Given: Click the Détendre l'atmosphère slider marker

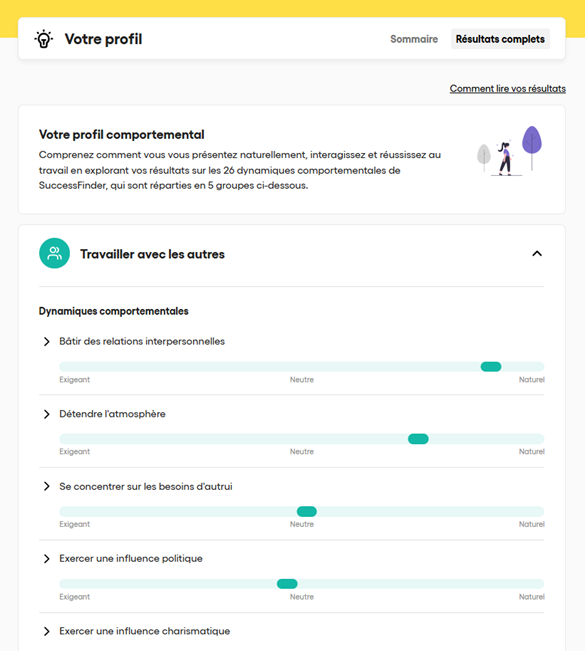Looking at the screenshot, I should (x=418, y=439).
